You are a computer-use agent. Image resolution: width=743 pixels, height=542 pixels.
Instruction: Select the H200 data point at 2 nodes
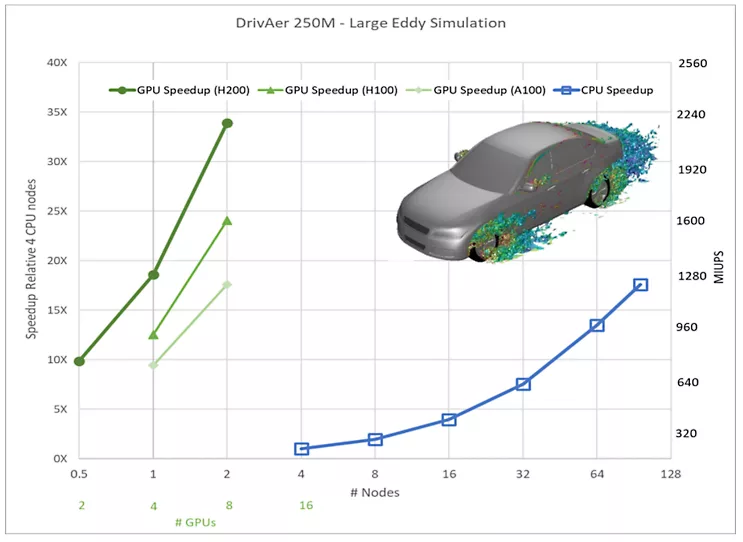tap(227, 123)
